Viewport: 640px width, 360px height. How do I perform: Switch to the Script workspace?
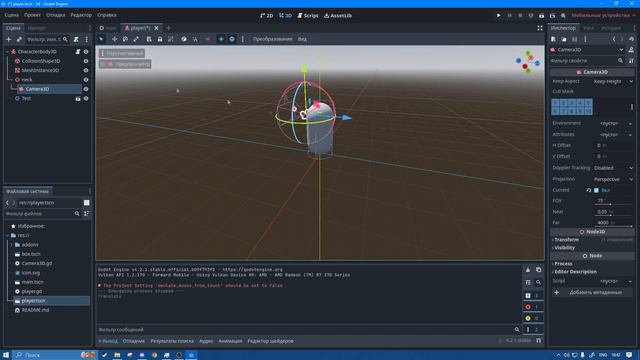click(307, 16)
